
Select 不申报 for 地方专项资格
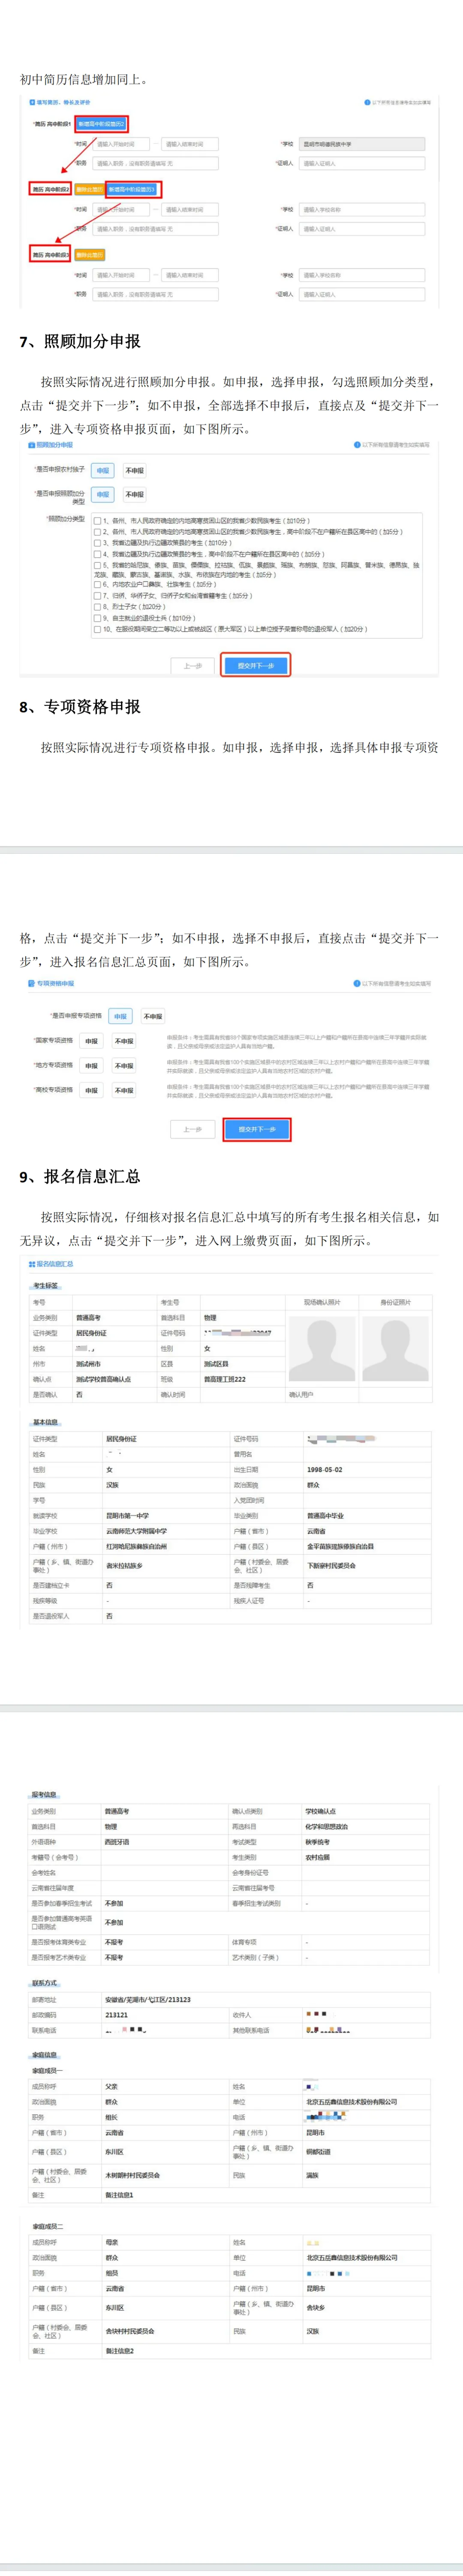pos(123,1065)
